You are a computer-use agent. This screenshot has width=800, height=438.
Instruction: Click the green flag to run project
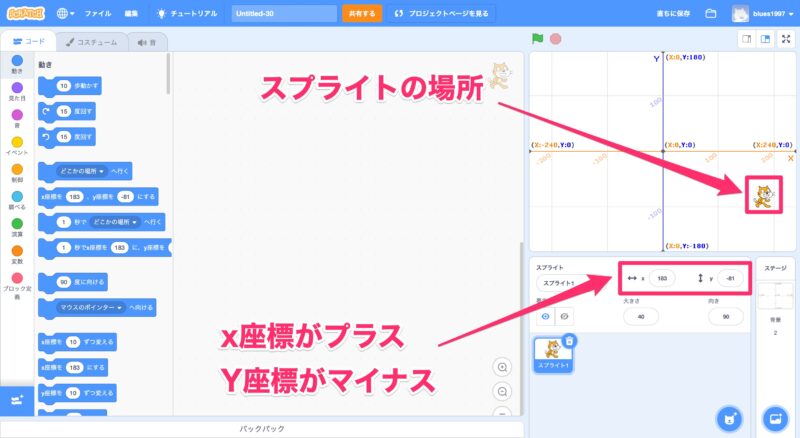tap(537, 39)
